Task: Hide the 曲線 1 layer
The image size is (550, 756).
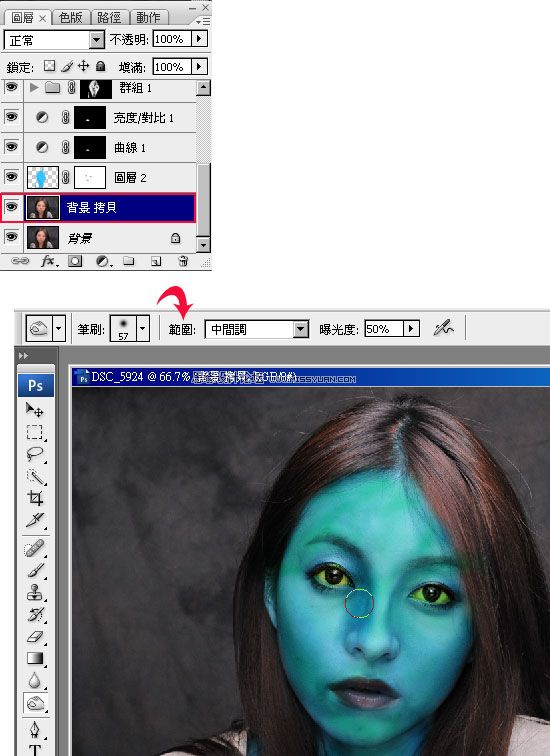Action: pos(12,147)
